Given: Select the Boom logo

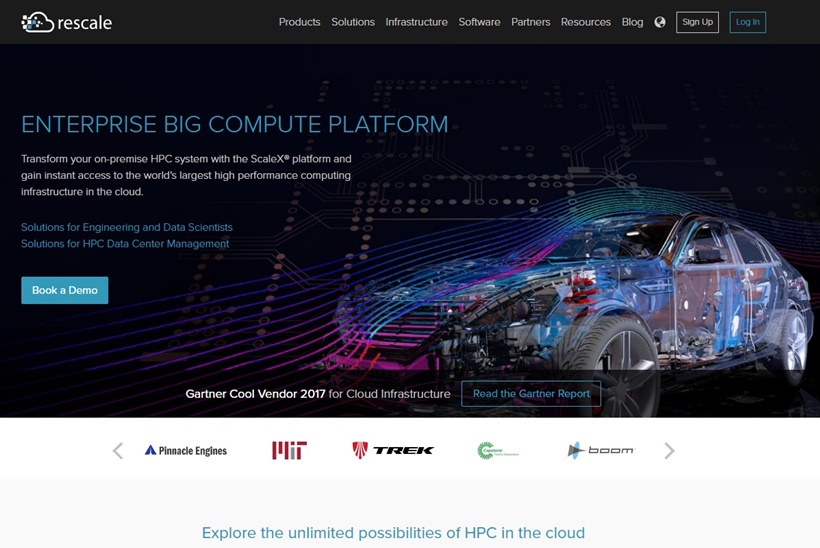Looking at the screenshot, I should pyautogui.click(x=600, y=450).
